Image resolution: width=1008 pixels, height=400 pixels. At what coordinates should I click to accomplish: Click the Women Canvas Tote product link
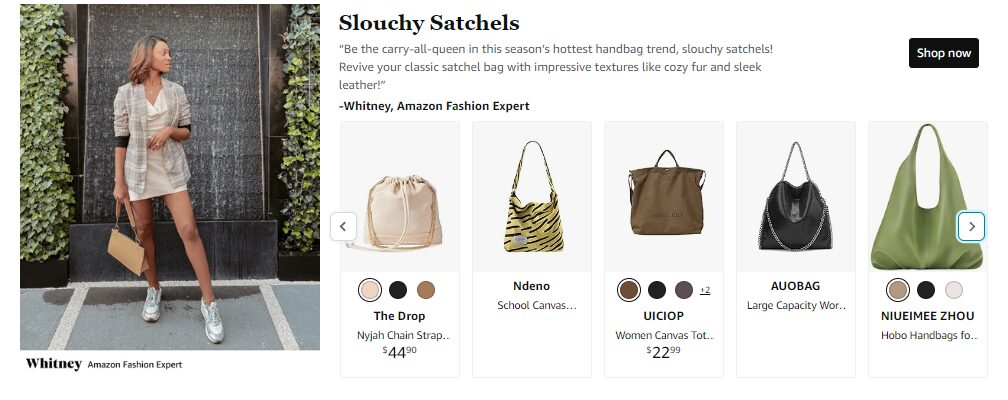664,335
